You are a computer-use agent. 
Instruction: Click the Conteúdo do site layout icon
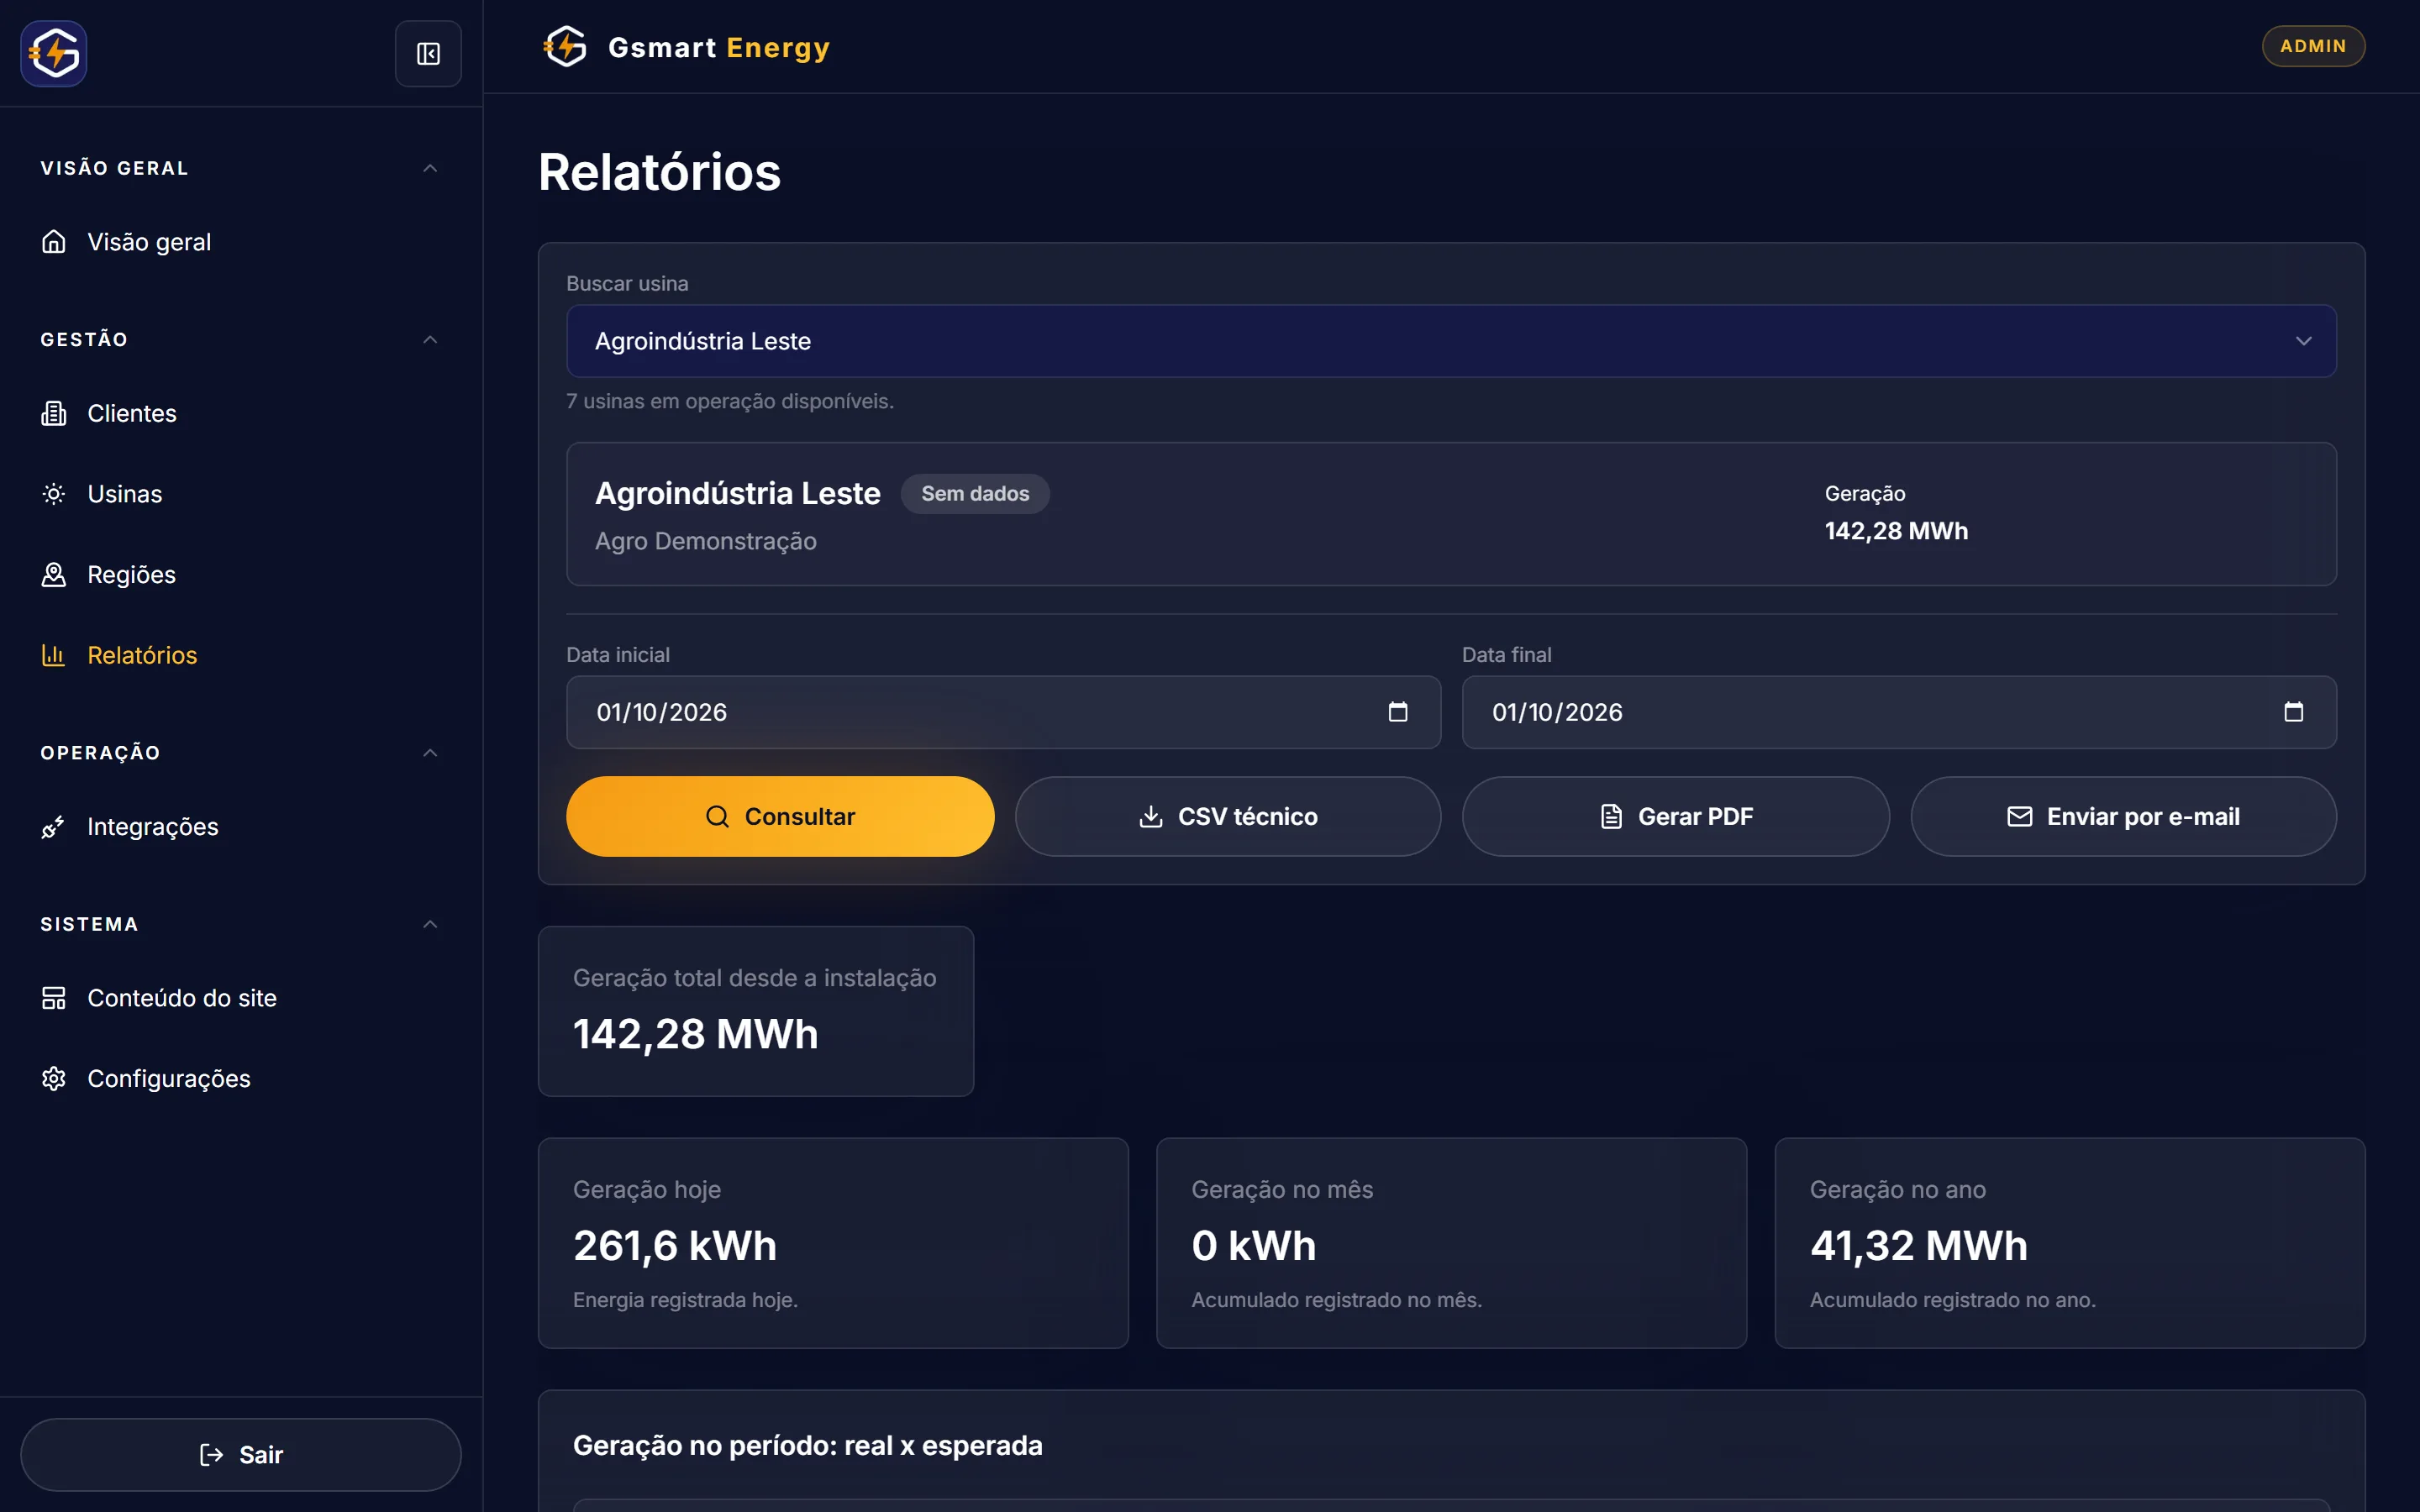(x=54, y=998)
